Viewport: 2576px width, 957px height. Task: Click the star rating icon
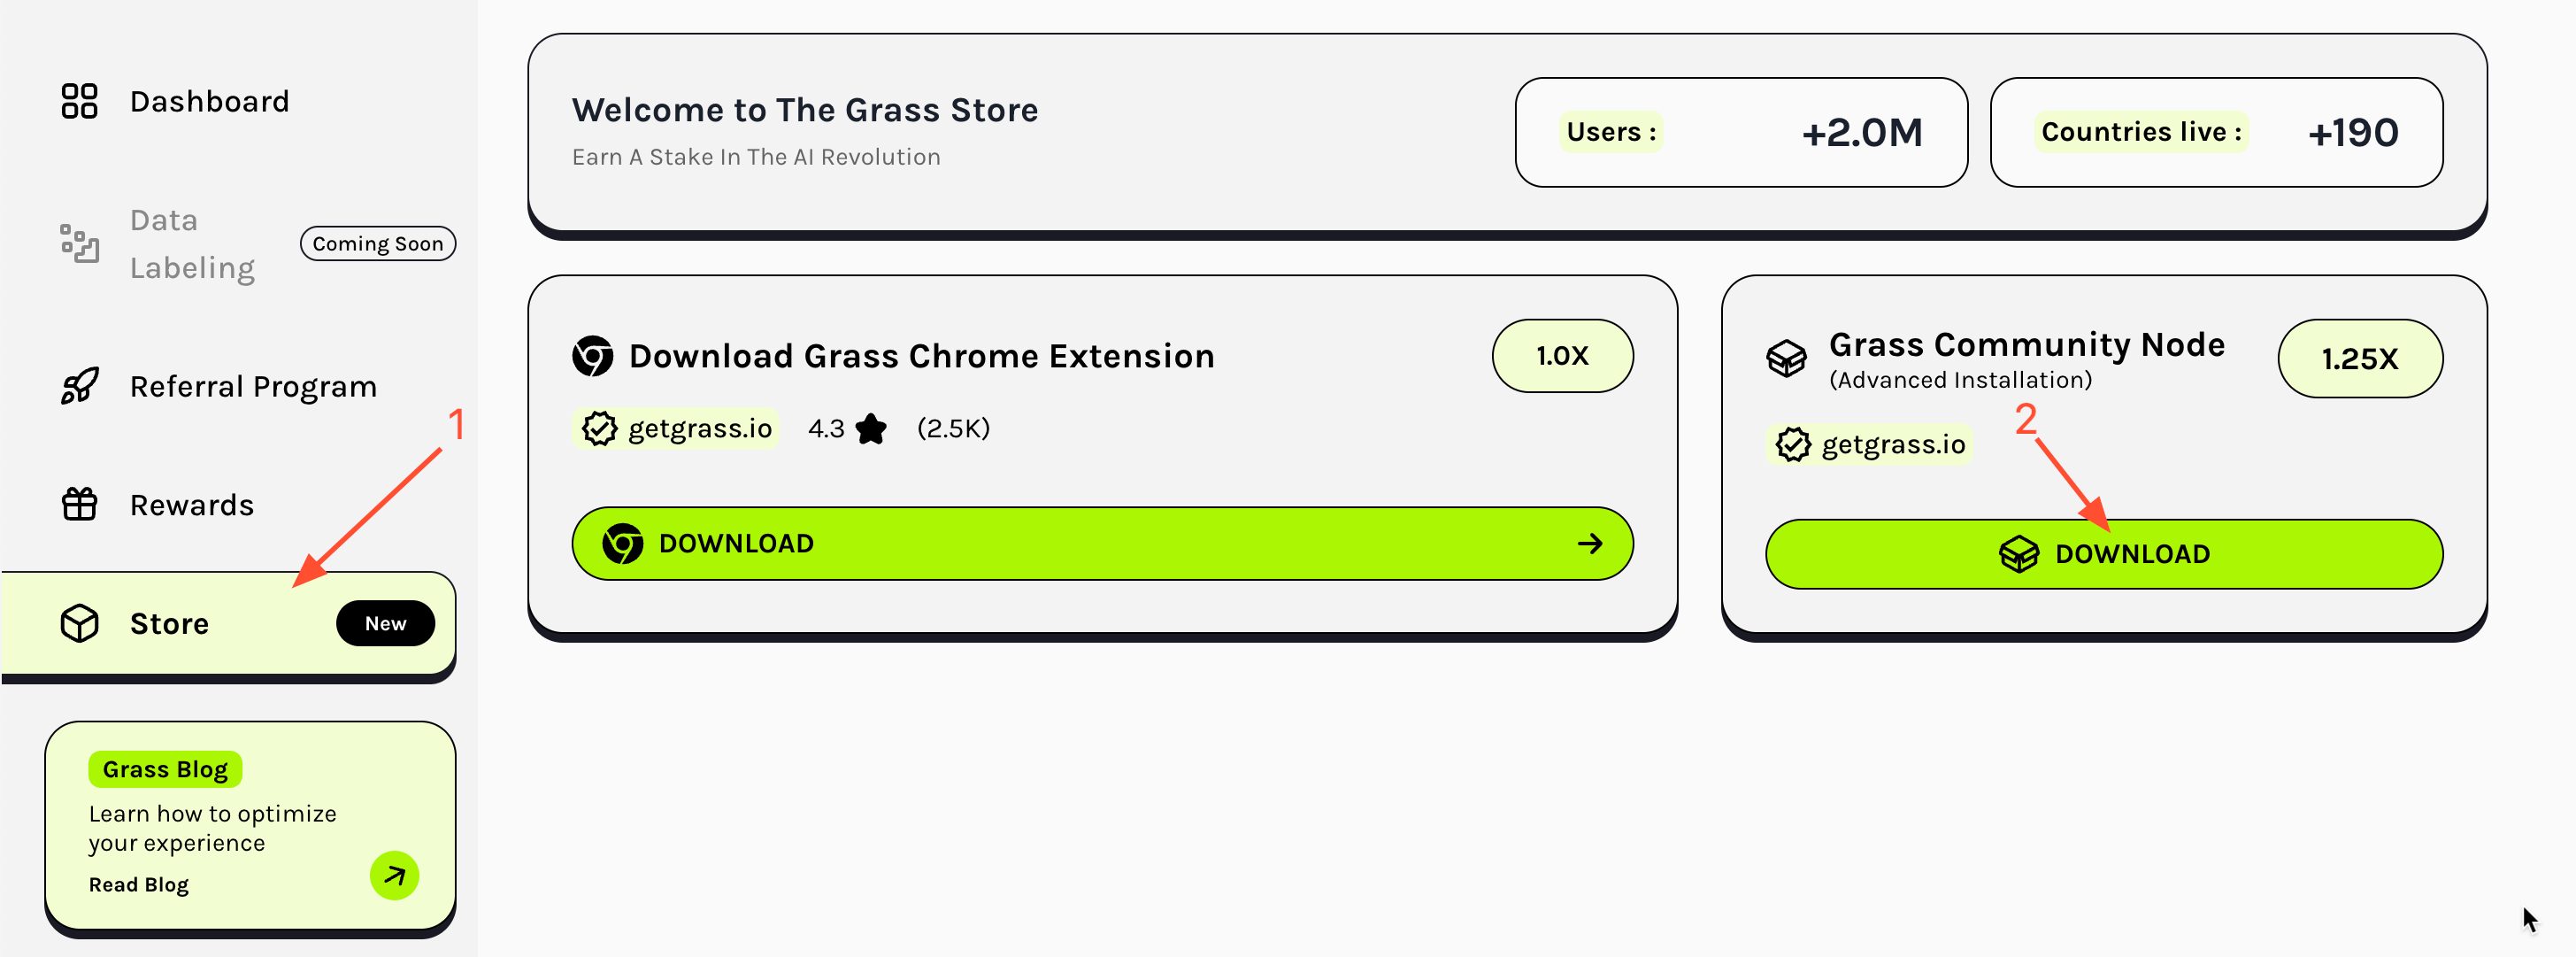[x=871, y=429]
